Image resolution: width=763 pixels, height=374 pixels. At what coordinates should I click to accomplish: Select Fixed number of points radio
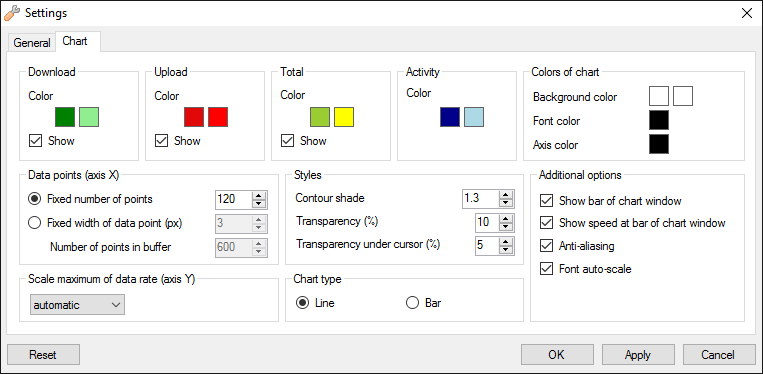click(35, 199)
